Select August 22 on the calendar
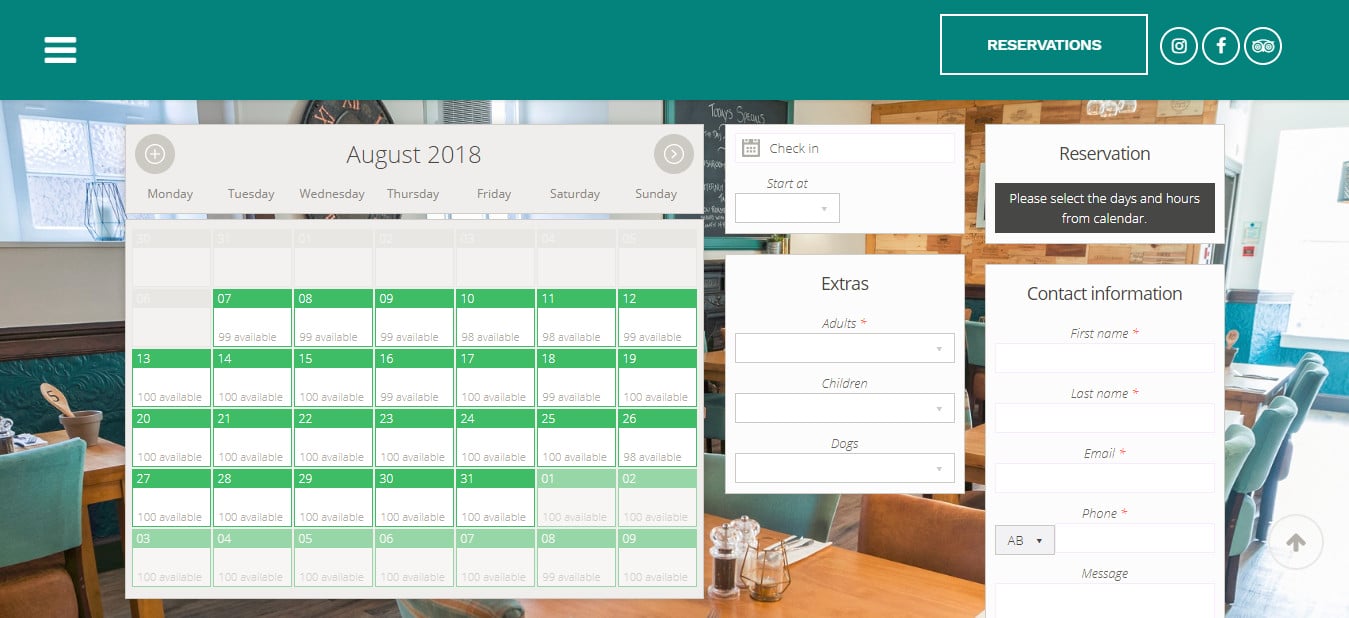This screenshot has height=618, width=1349. [x=333, y=438]
